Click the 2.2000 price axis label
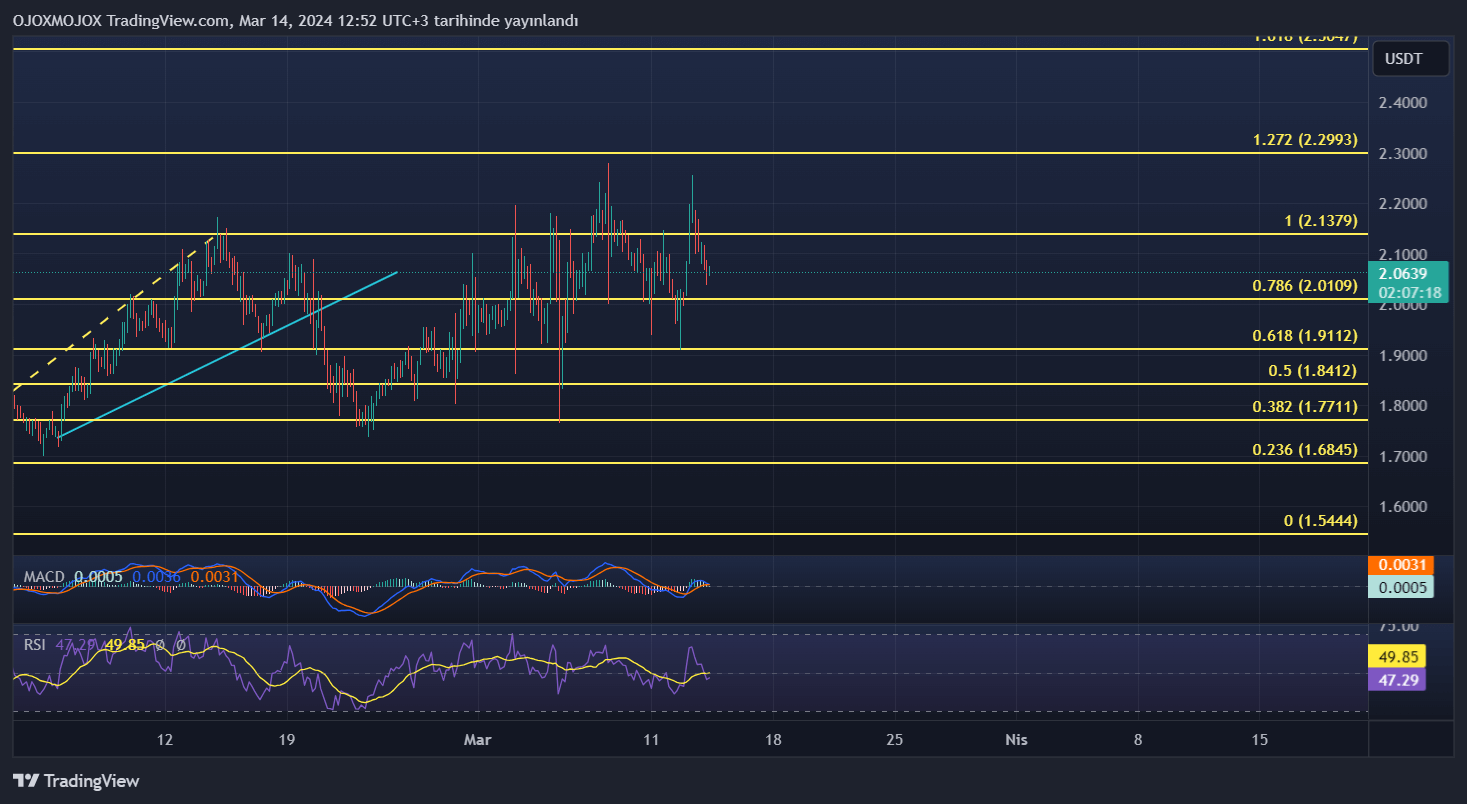This screenshot has height=804, width=1467. coord(1401,204)
